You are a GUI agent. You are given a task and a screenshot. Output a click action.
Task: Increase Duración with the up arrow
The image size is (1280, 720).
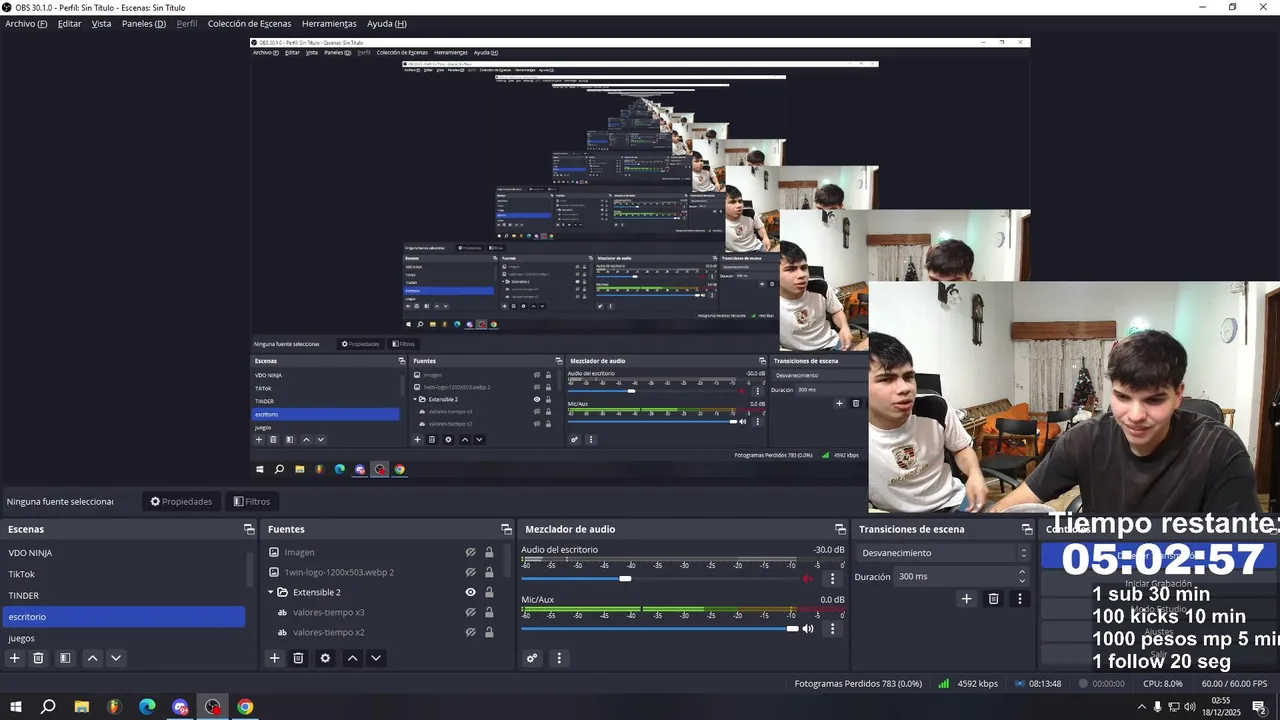pyautogui.click(x=1022, y=572)
